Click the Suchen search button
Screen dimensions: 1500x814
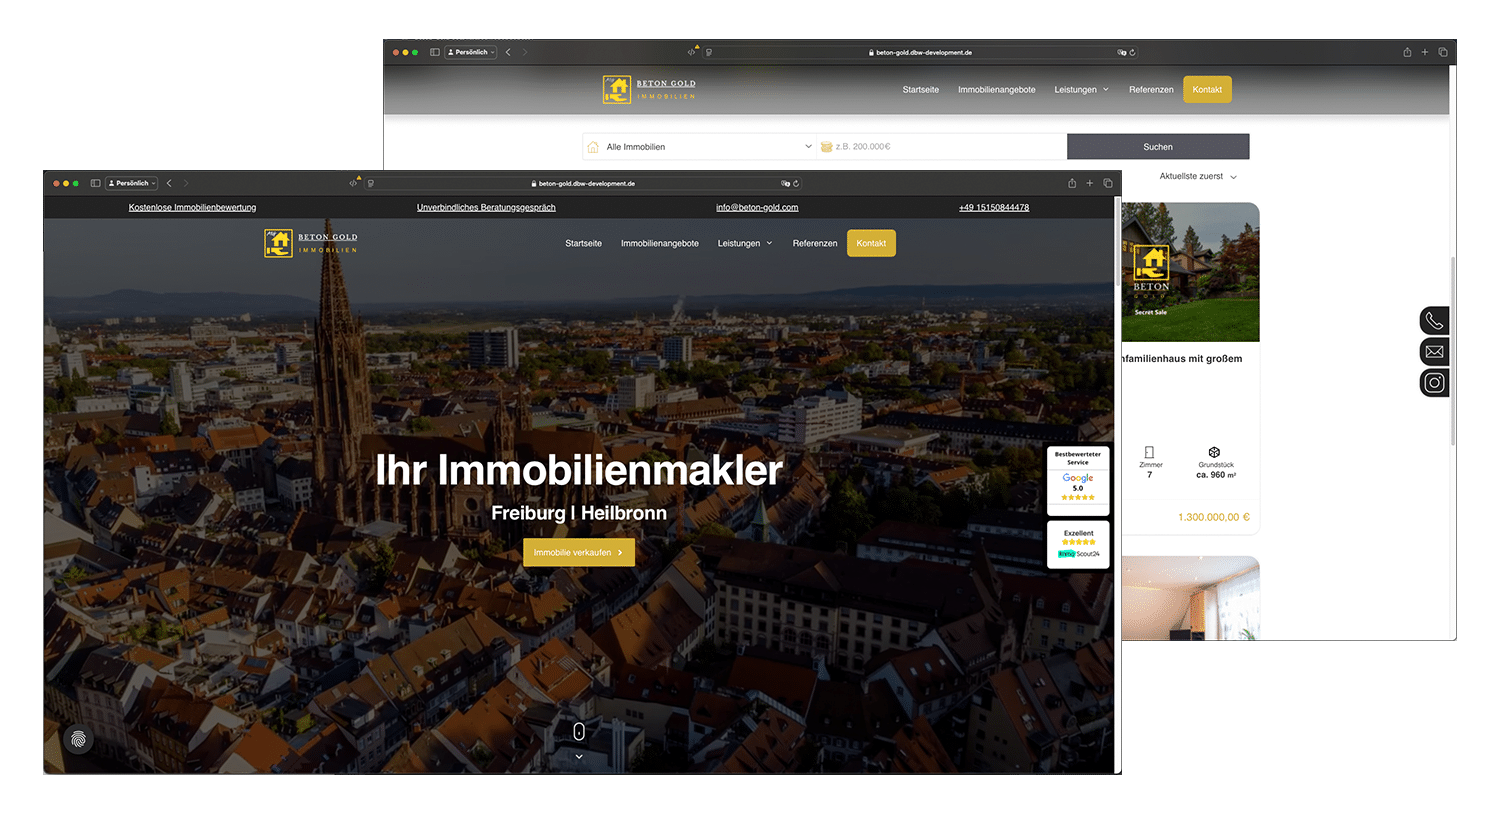1157,147
